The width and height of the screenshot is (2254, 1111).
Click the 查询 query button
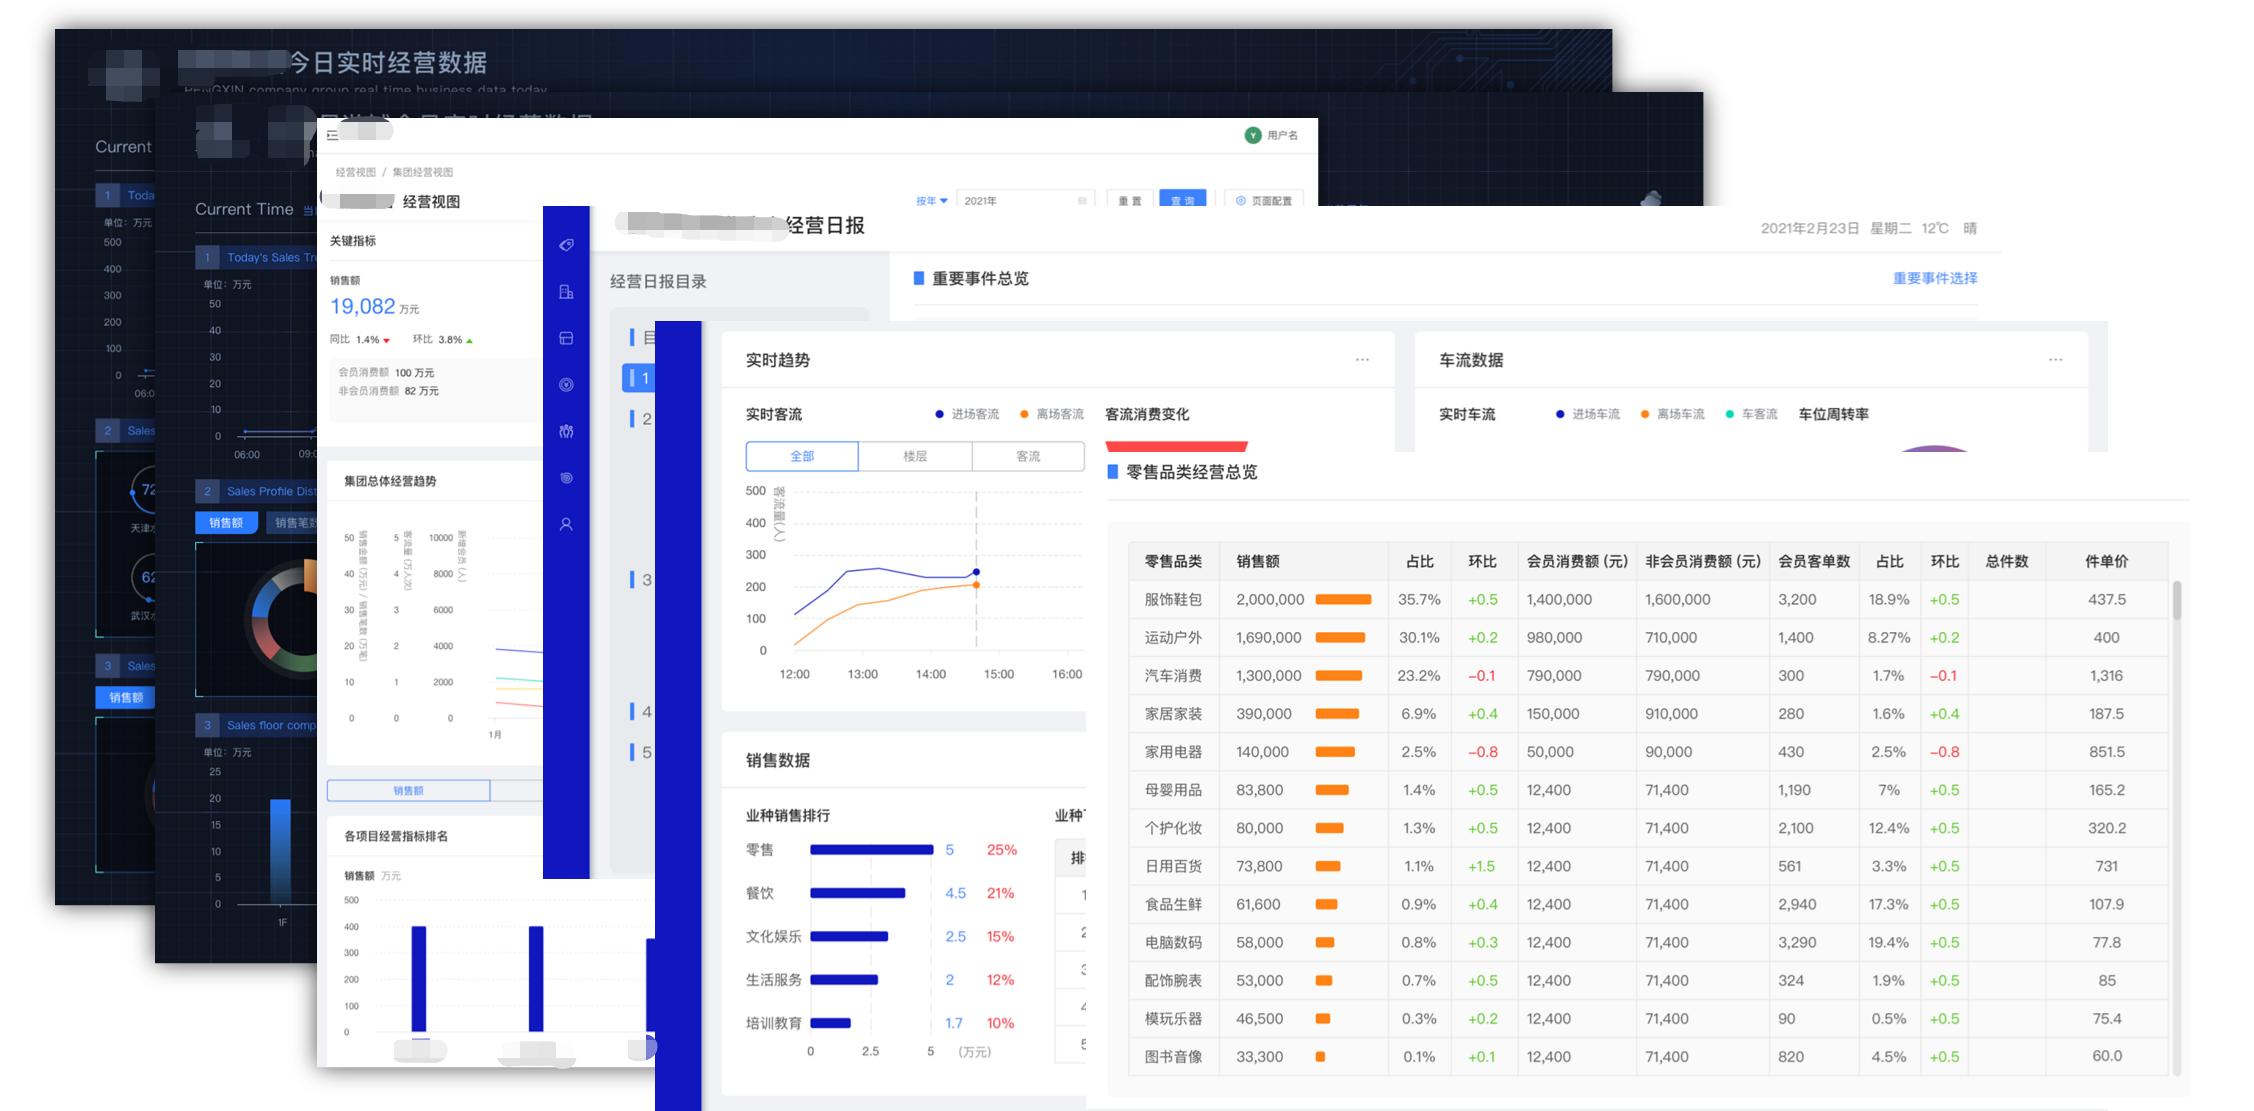click(1182, 199)
